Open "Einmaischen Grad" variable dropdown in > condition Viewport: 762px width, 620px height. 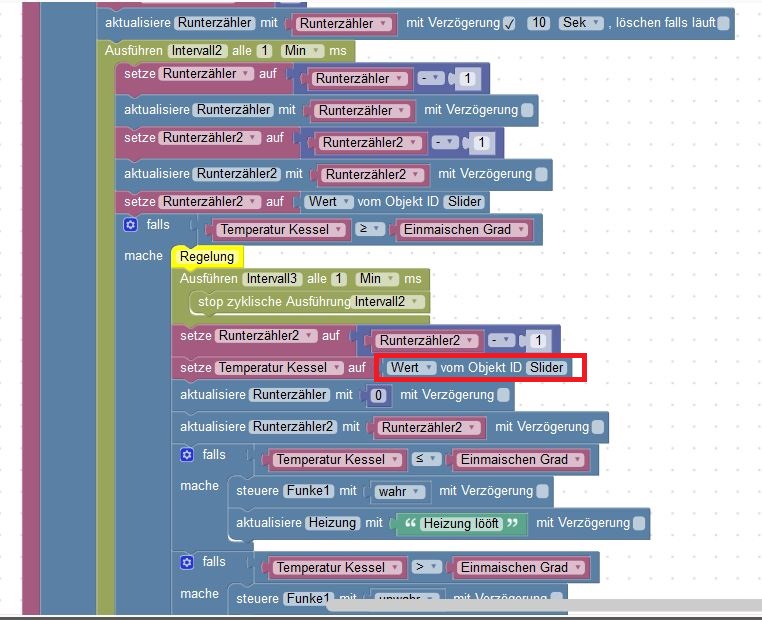click(520, 567)
